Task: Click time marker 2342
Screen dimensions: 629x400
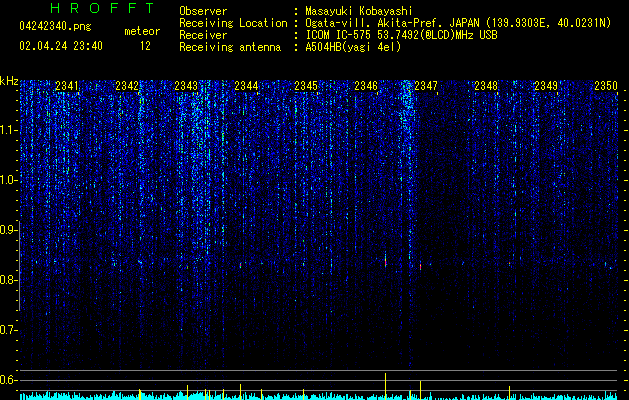Action: (127, 86)
